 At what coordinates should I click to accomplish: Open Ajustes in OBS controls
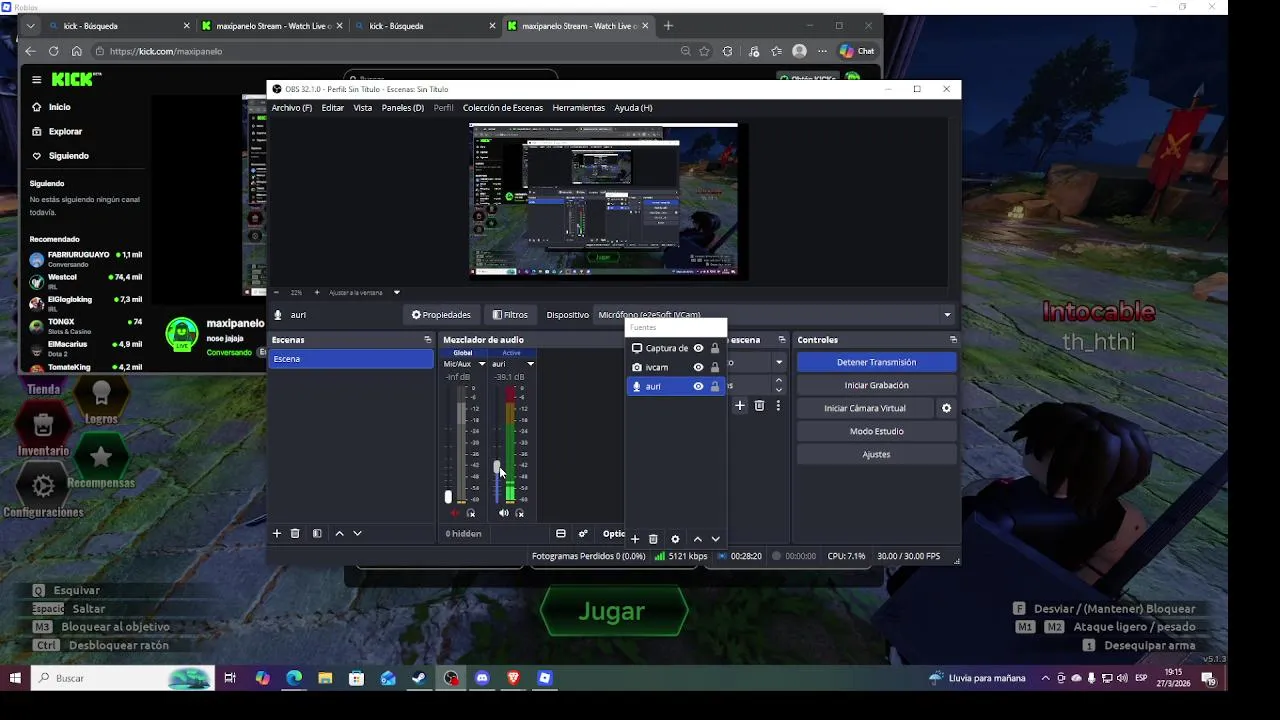click(x=876, y=454)
